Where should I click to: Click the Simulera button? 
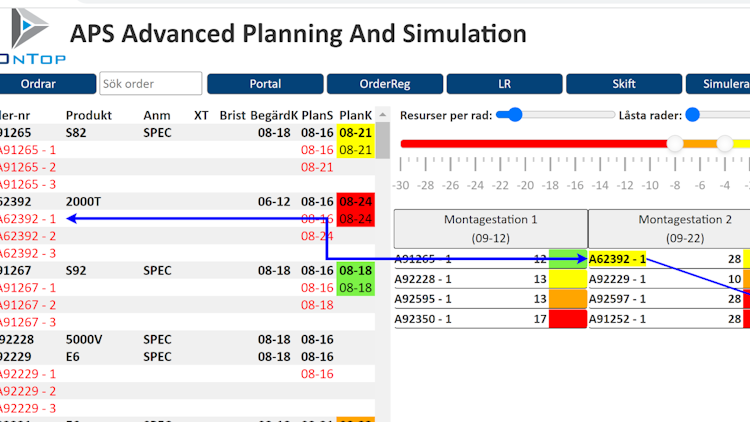tap(718, 84)
